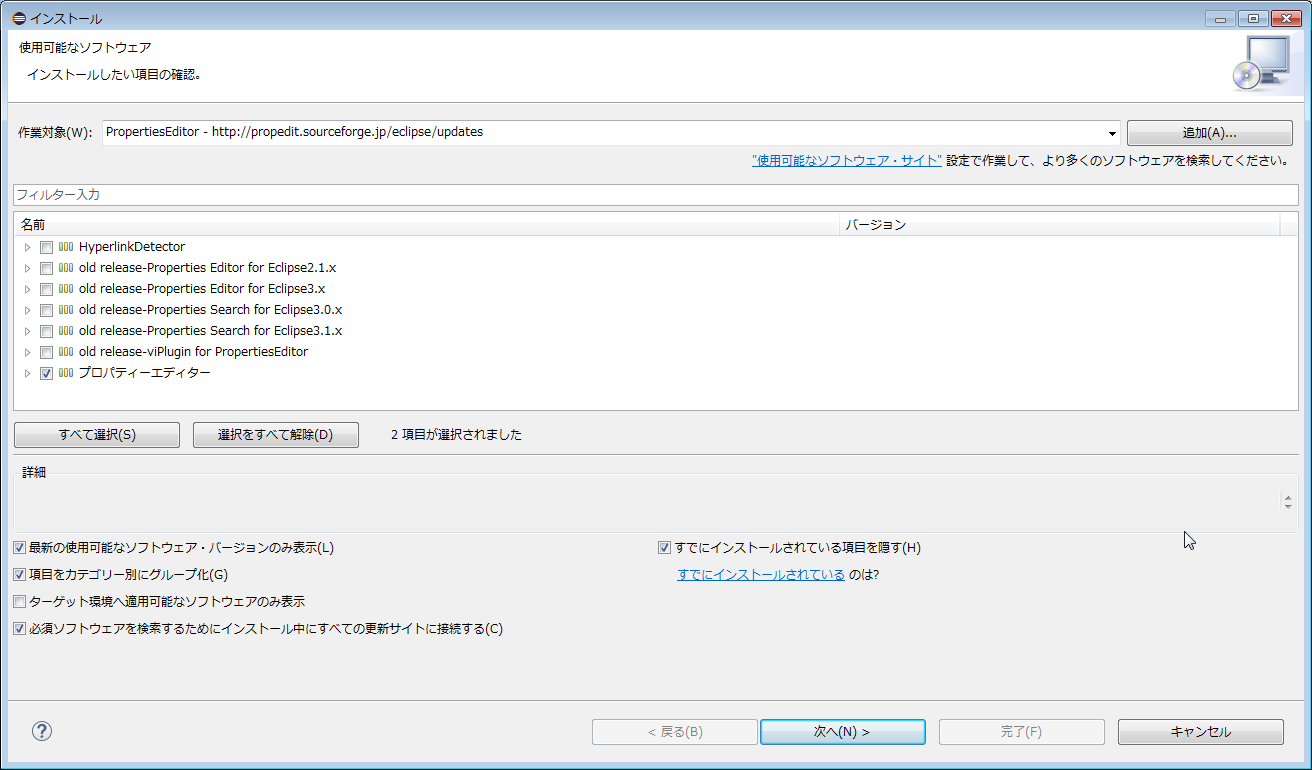Click the category icon beside Properties Editor for Eclipse2.1.x
1312x770 pixels.
[x=66, y=268]
